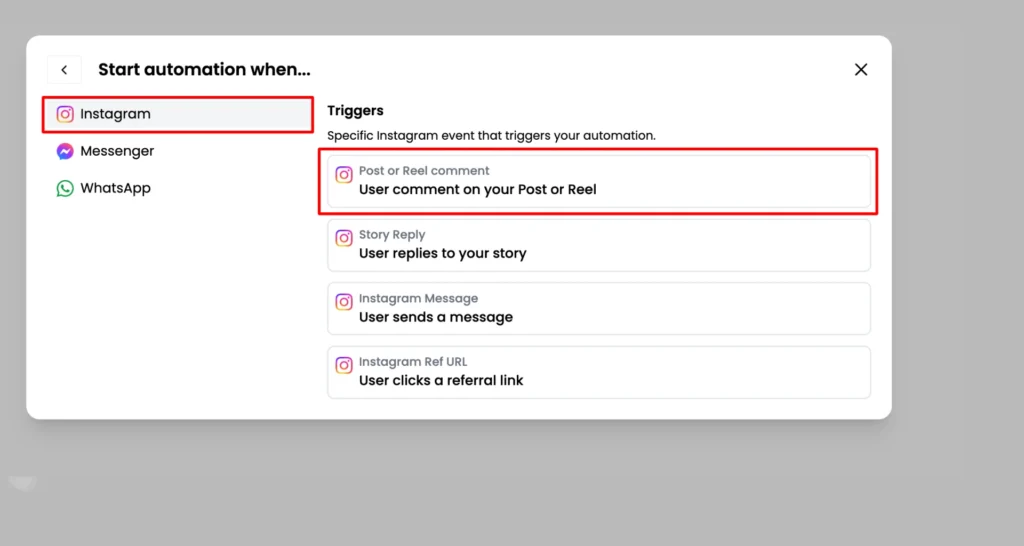This screenshot has height=546, width=1024.
Task: Choose the Instagram Message trigger
Action: (x=599, y=308)
